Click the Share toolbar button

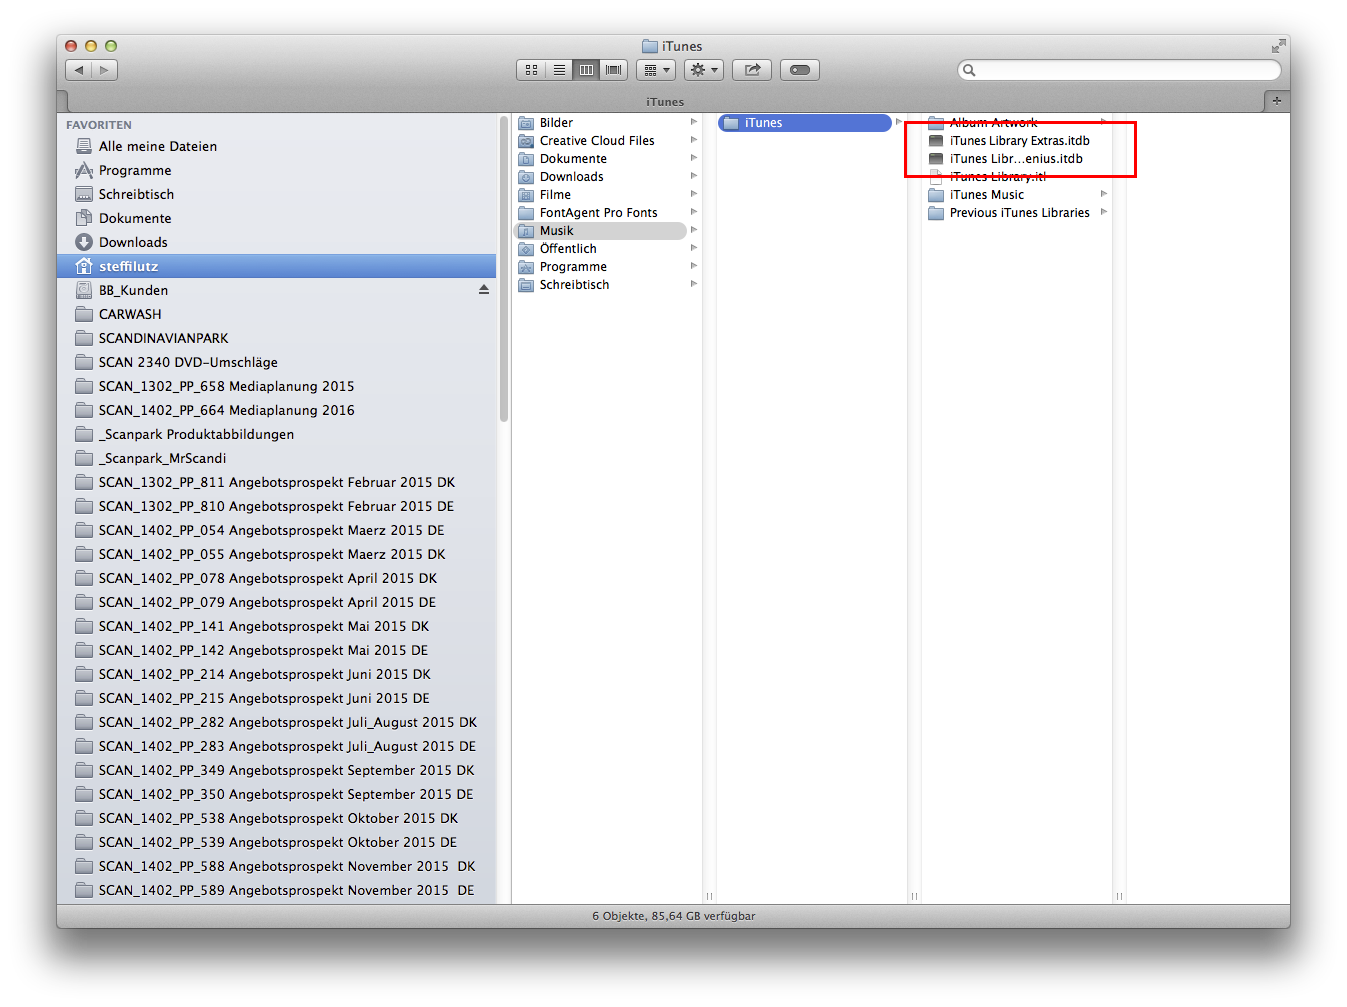(752, 70)
